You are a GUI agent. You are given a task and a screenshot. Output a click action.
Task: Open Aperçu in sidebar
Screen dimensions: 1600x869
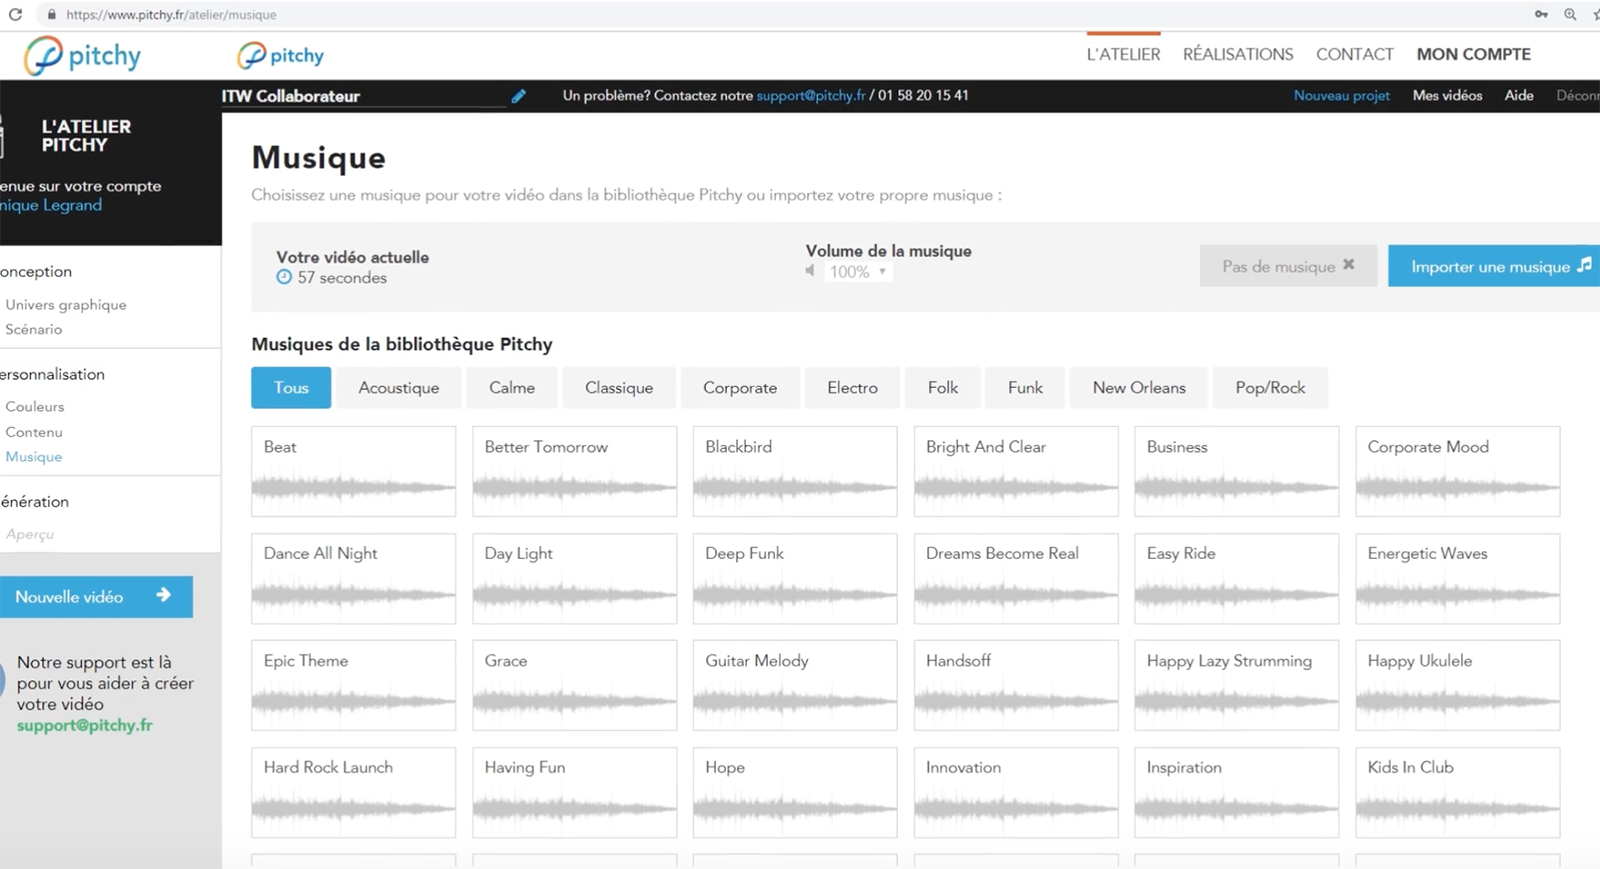coord(30,534)
